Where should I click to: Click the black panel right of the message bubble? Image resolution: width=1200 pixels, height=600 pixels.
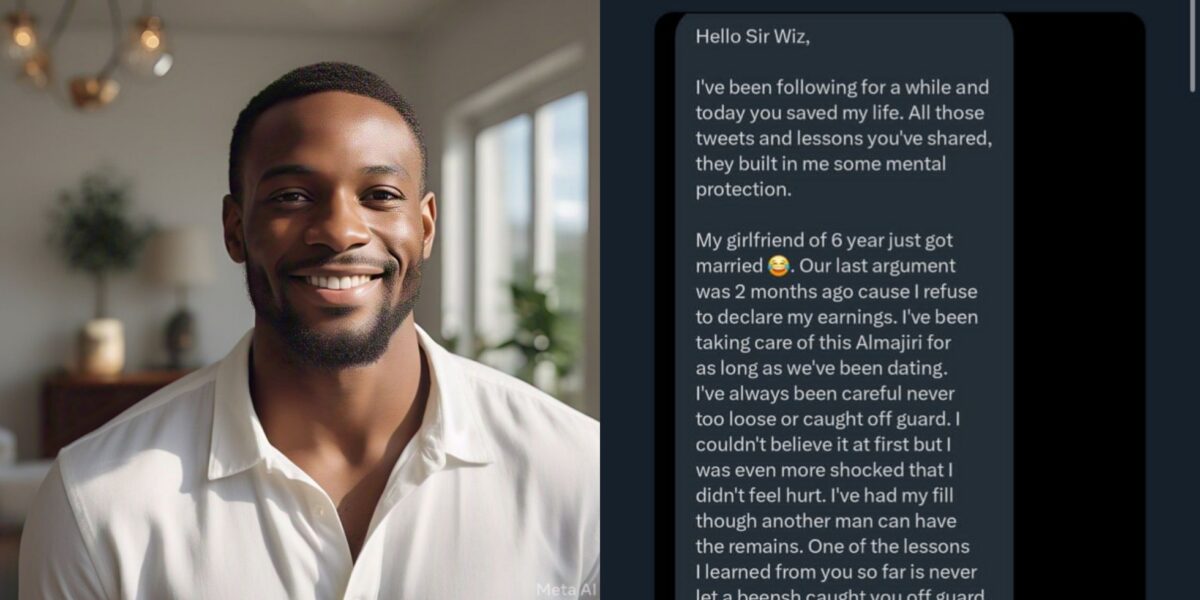1078,300
